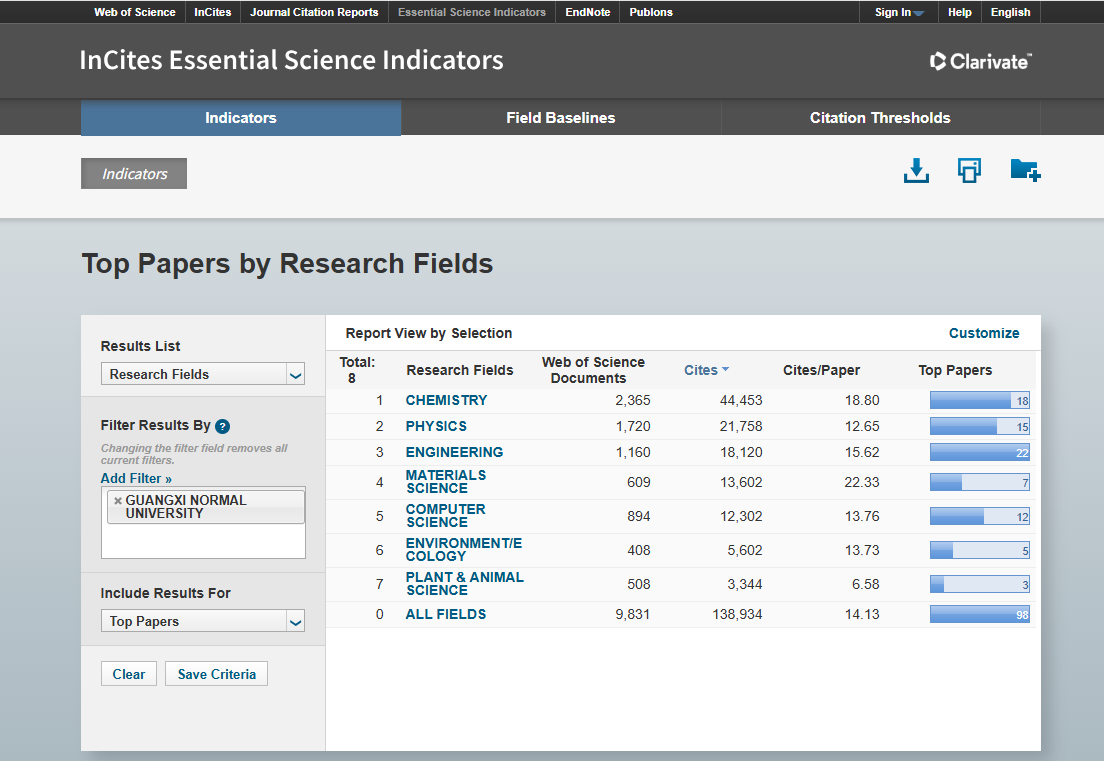1104x761 pixels.
Task: Open the ENVIRONMENT/ECOLOGY research field
Action: click(463, 549)
